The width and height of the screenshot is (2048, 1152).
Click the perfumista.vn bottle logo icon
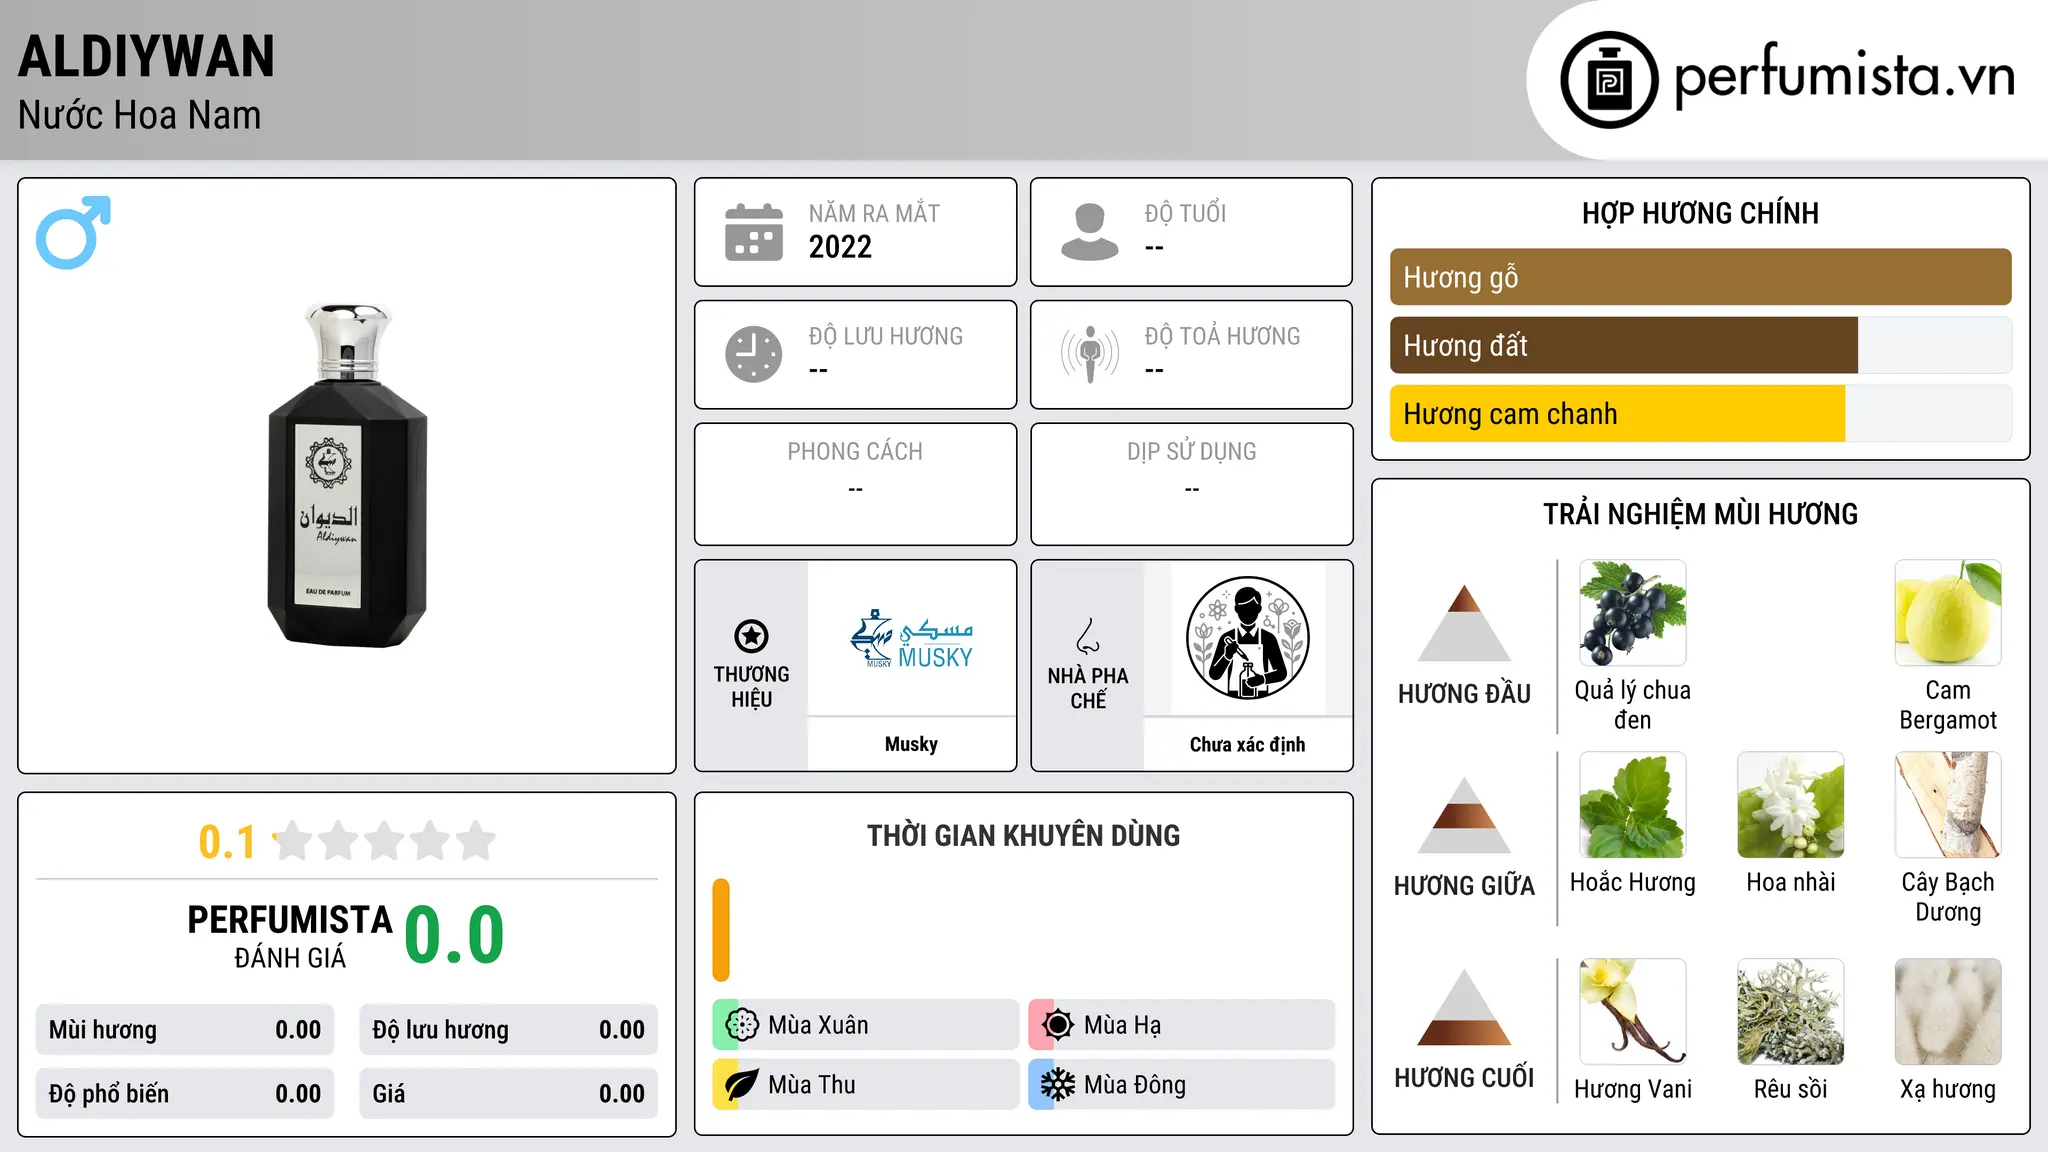[x=1609, y=80]
